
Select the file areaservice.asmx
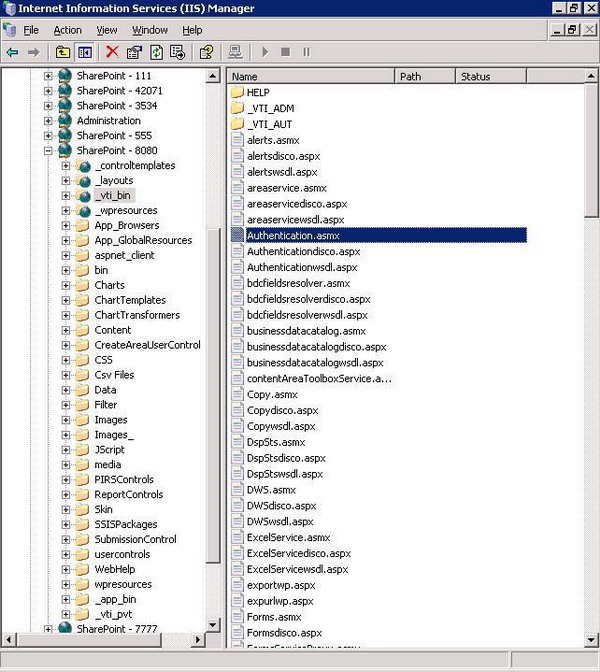click(x=287, y=188)
